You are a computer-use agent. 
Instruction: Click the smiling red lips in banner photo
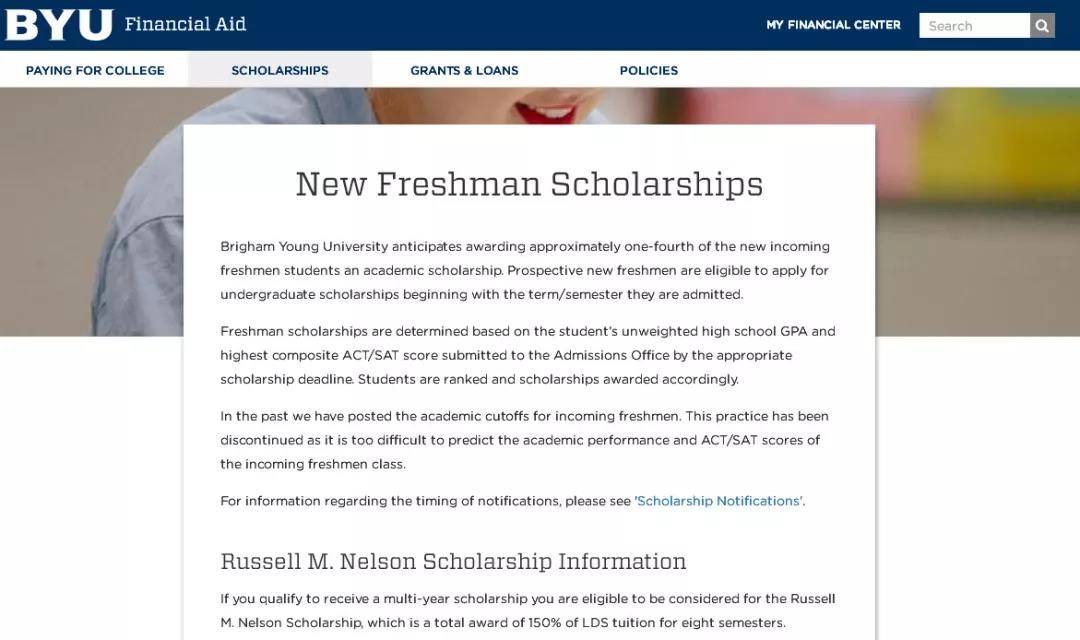(546, 110)
